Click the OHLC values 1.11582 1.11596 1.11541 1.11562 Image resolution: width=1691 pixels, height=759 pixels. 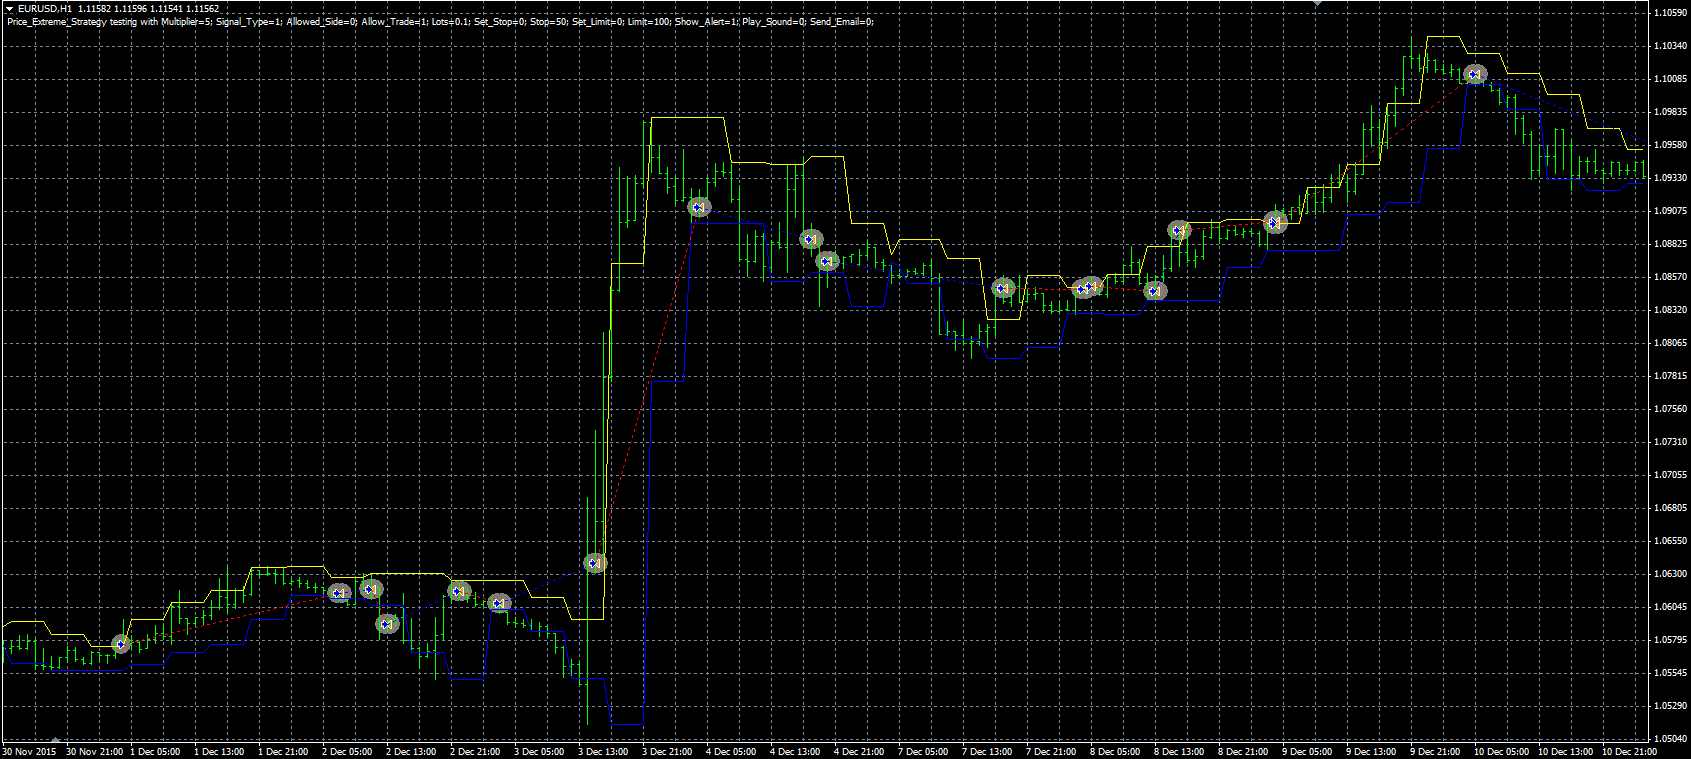coord(149,9)
